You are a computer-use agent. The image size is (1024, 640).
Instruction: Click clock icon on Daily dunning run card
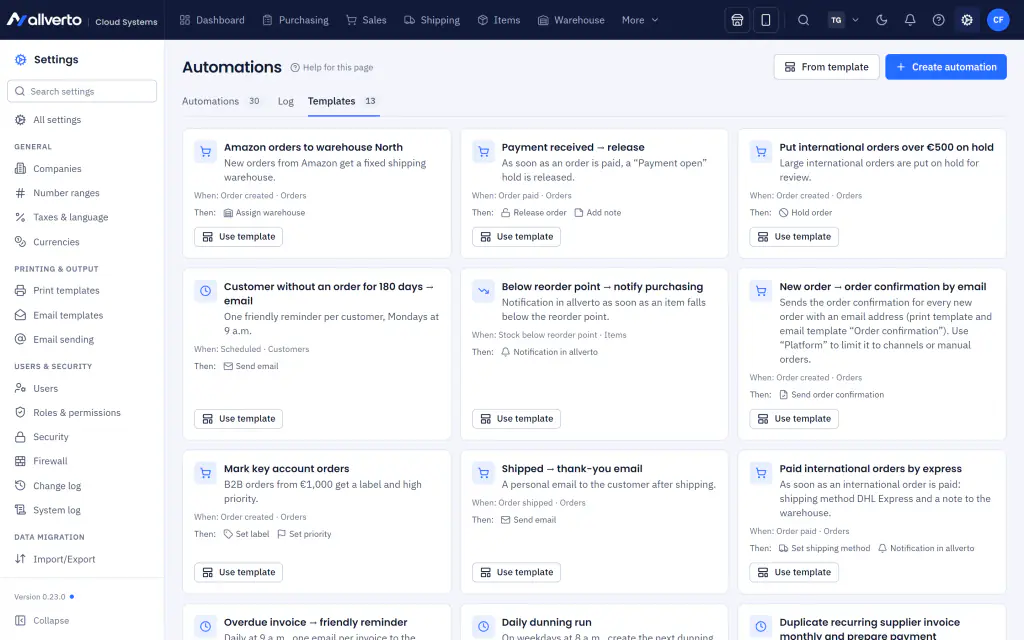[x=483, y=626]
